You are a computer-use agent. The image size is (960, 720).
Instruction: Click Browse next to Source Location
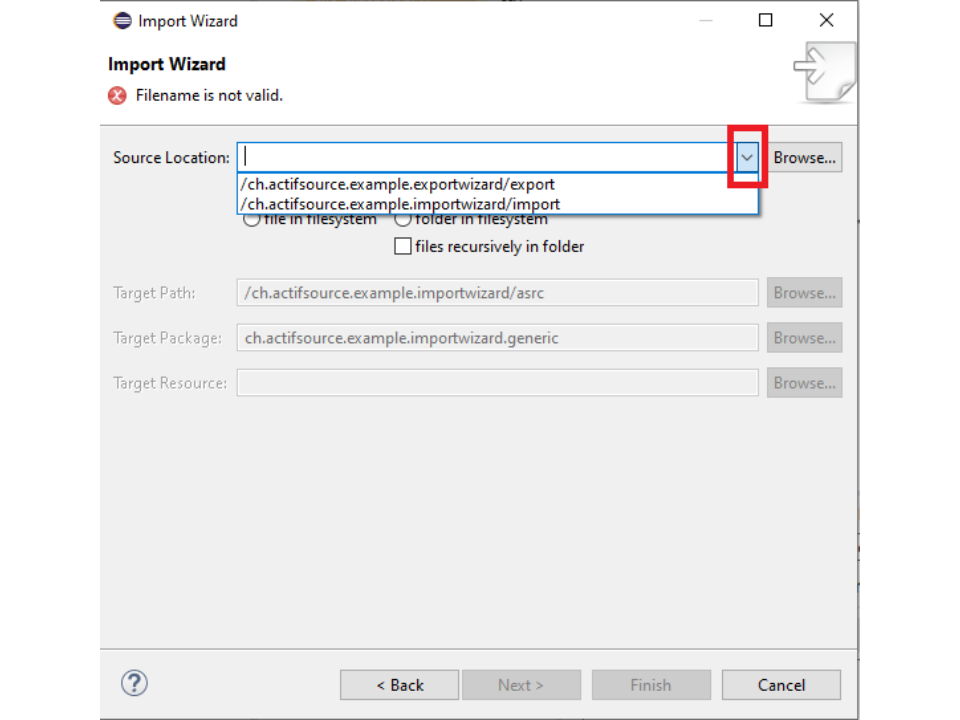(x=804, y=158)
